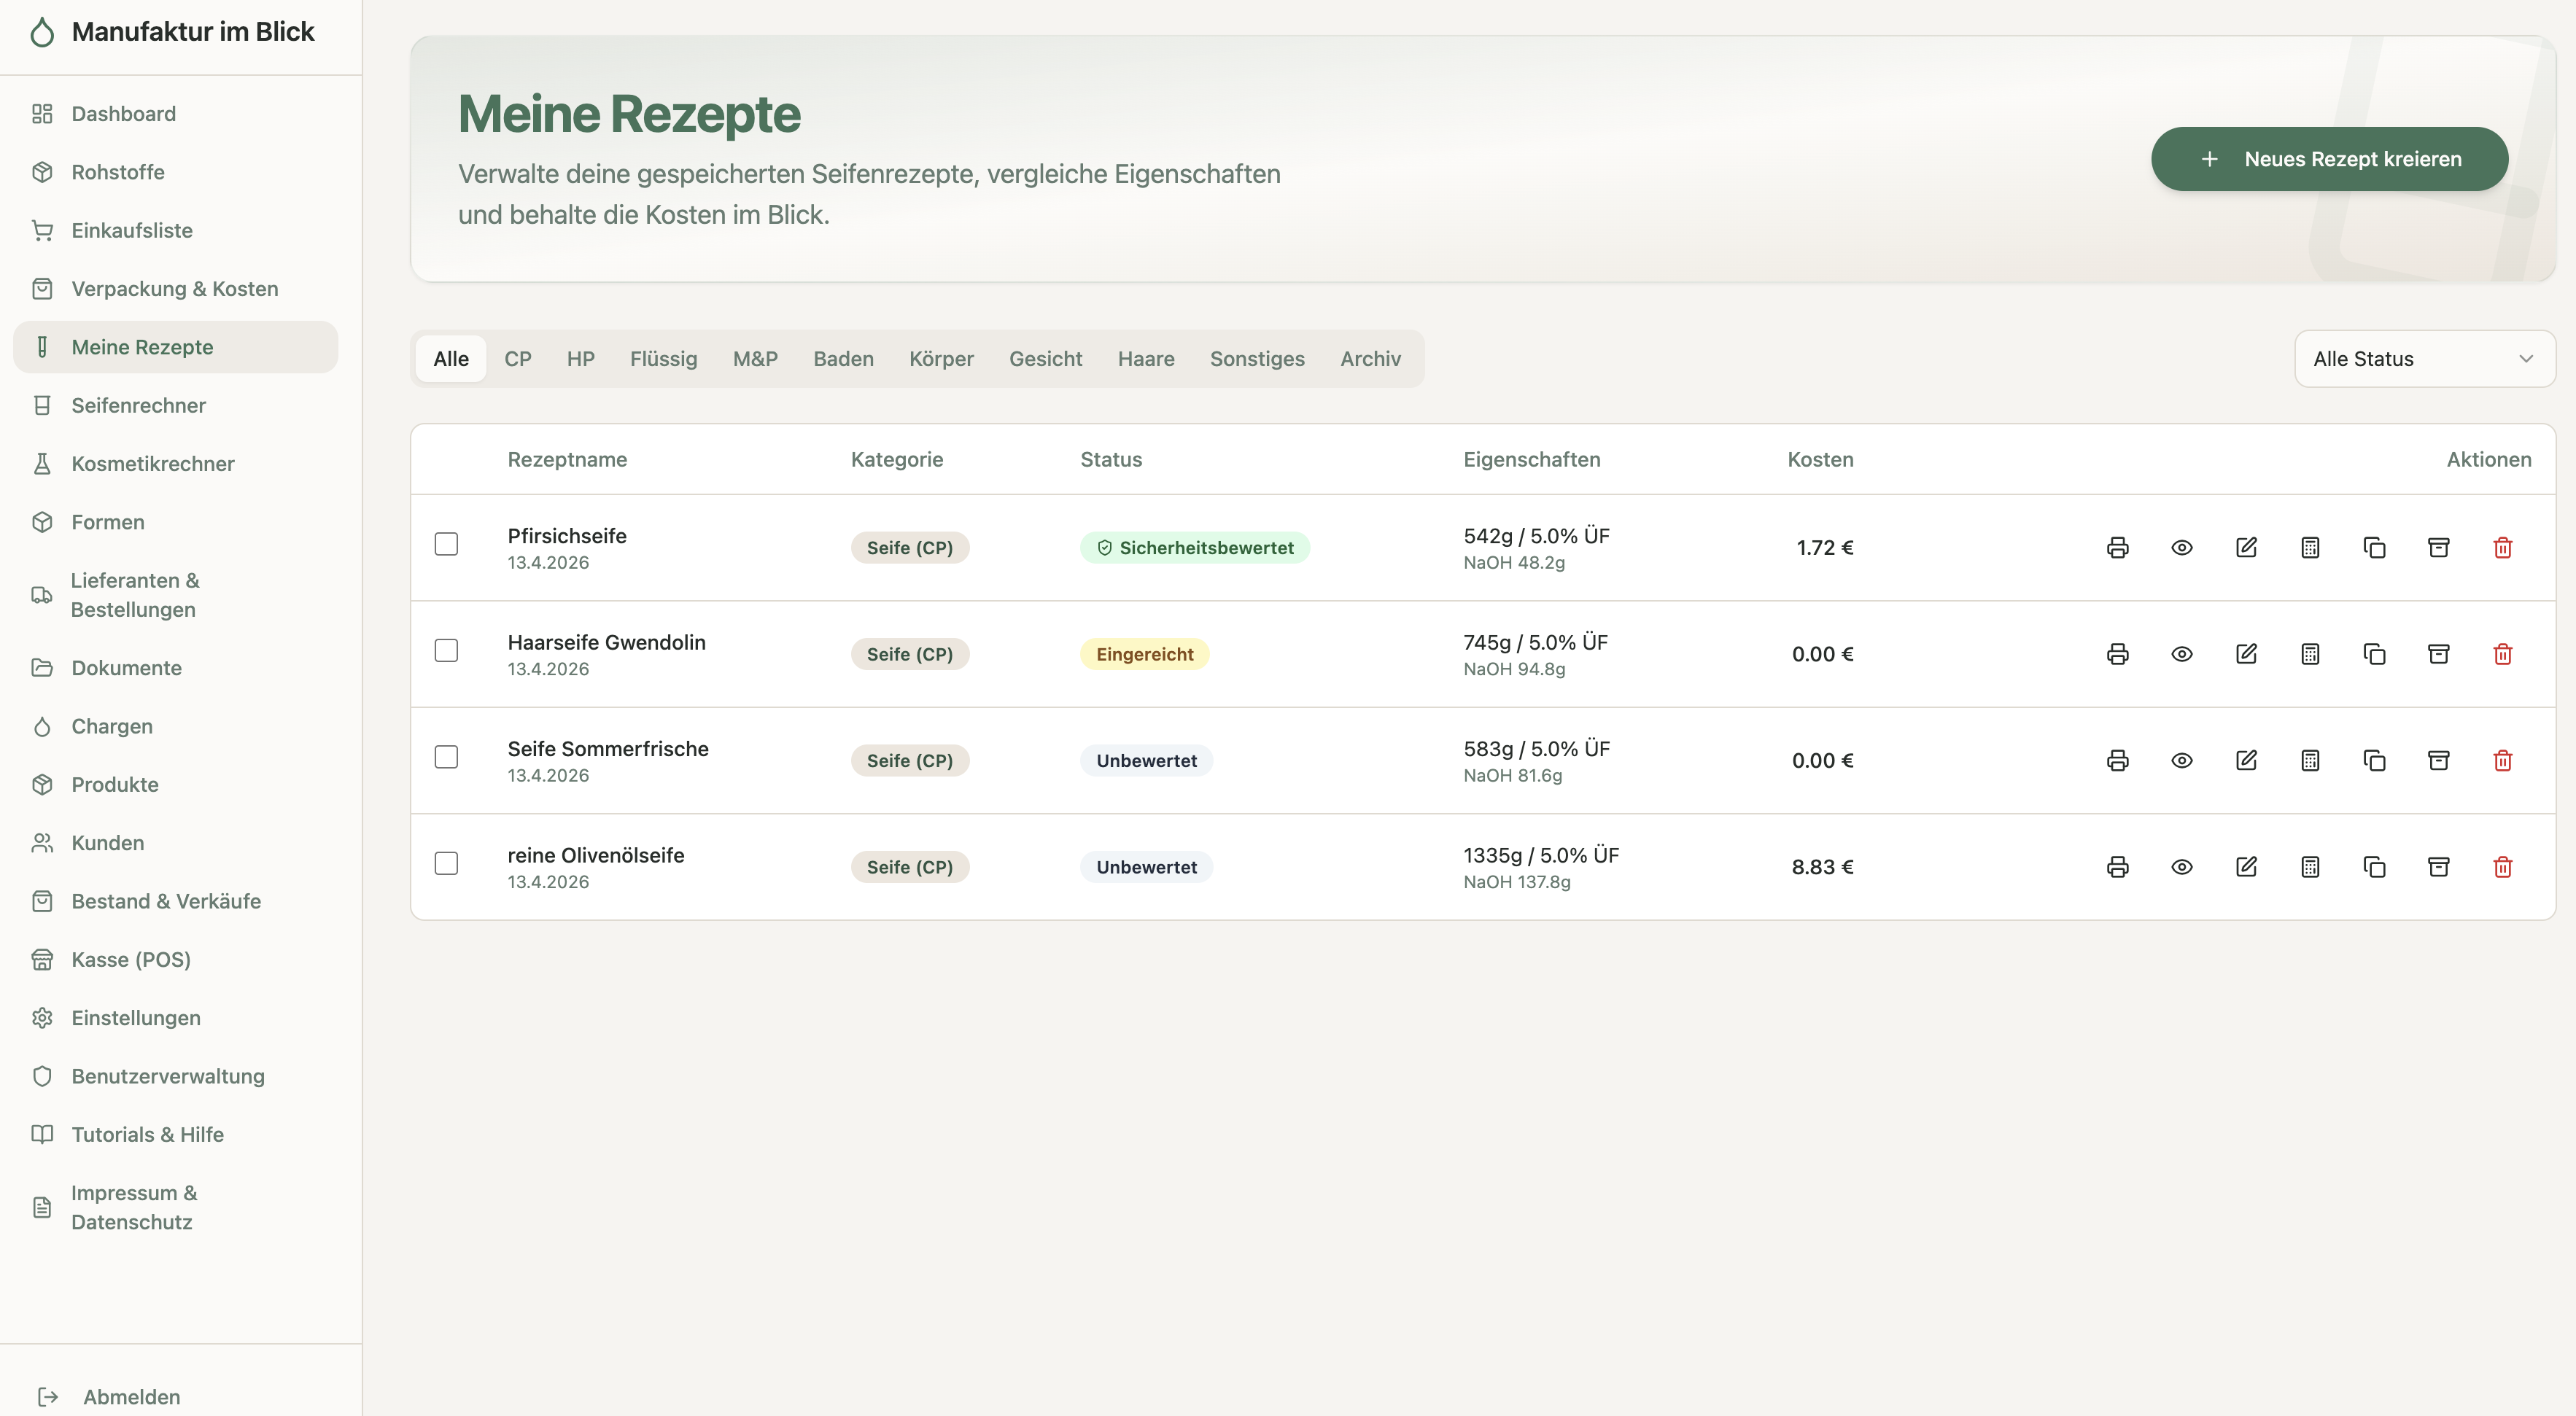Select the Gesicht tab
The width and height of the screenshot is (2576, 1416).
pyautogui.click(x=1045, y=359)
